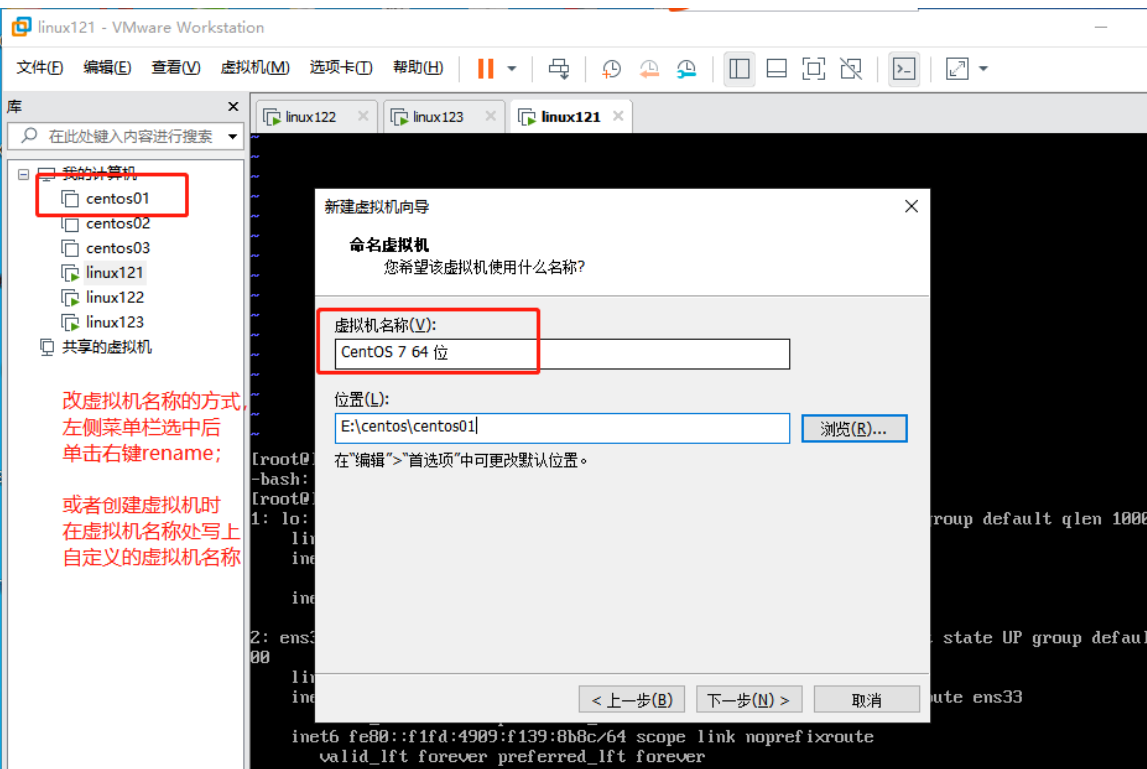This screenshot has height=769, width=1147.
Task: Close the linux123 tab
Action: [490, 116]
